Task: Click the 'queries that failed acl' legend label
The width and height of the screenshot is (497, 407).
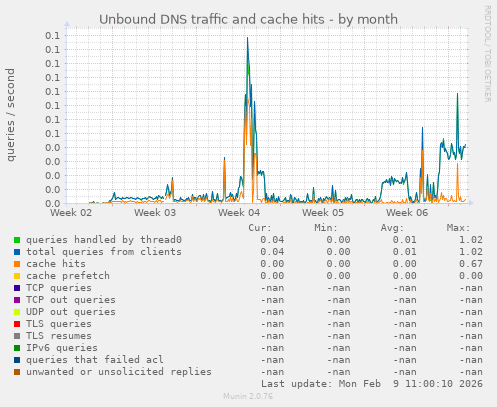Action: [95, 360]
